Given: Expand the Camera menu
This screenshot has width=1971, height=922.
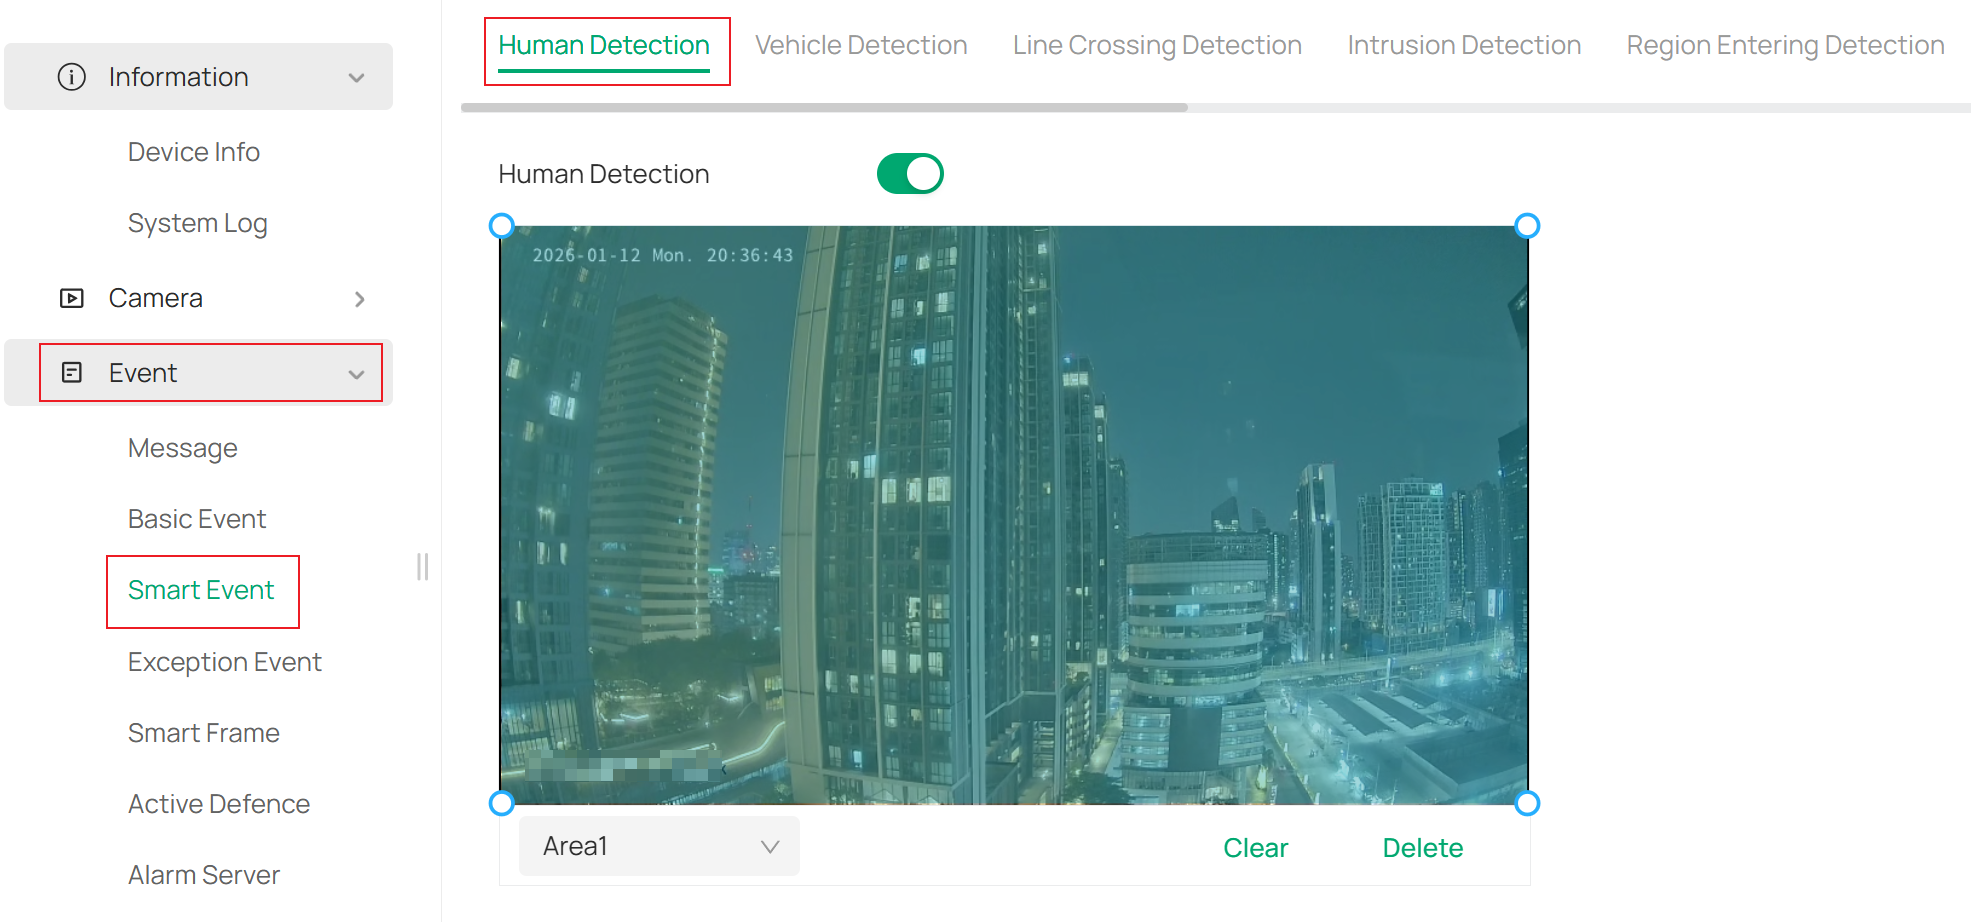Looking at the screenshot, I should (359, 298).
